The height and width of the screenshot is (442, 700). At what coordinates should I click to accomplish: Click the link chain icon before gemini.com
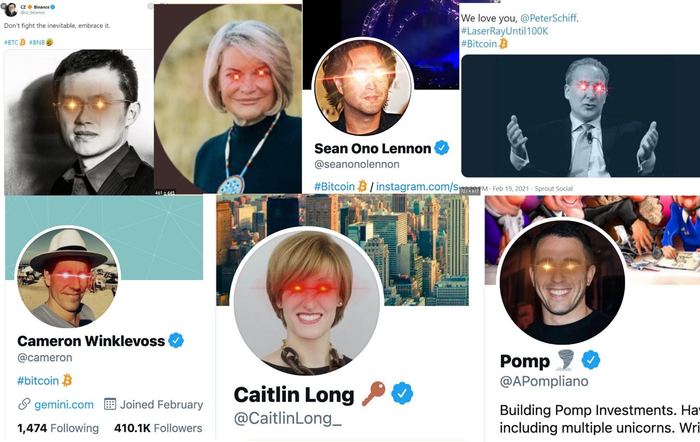[24, 404]
